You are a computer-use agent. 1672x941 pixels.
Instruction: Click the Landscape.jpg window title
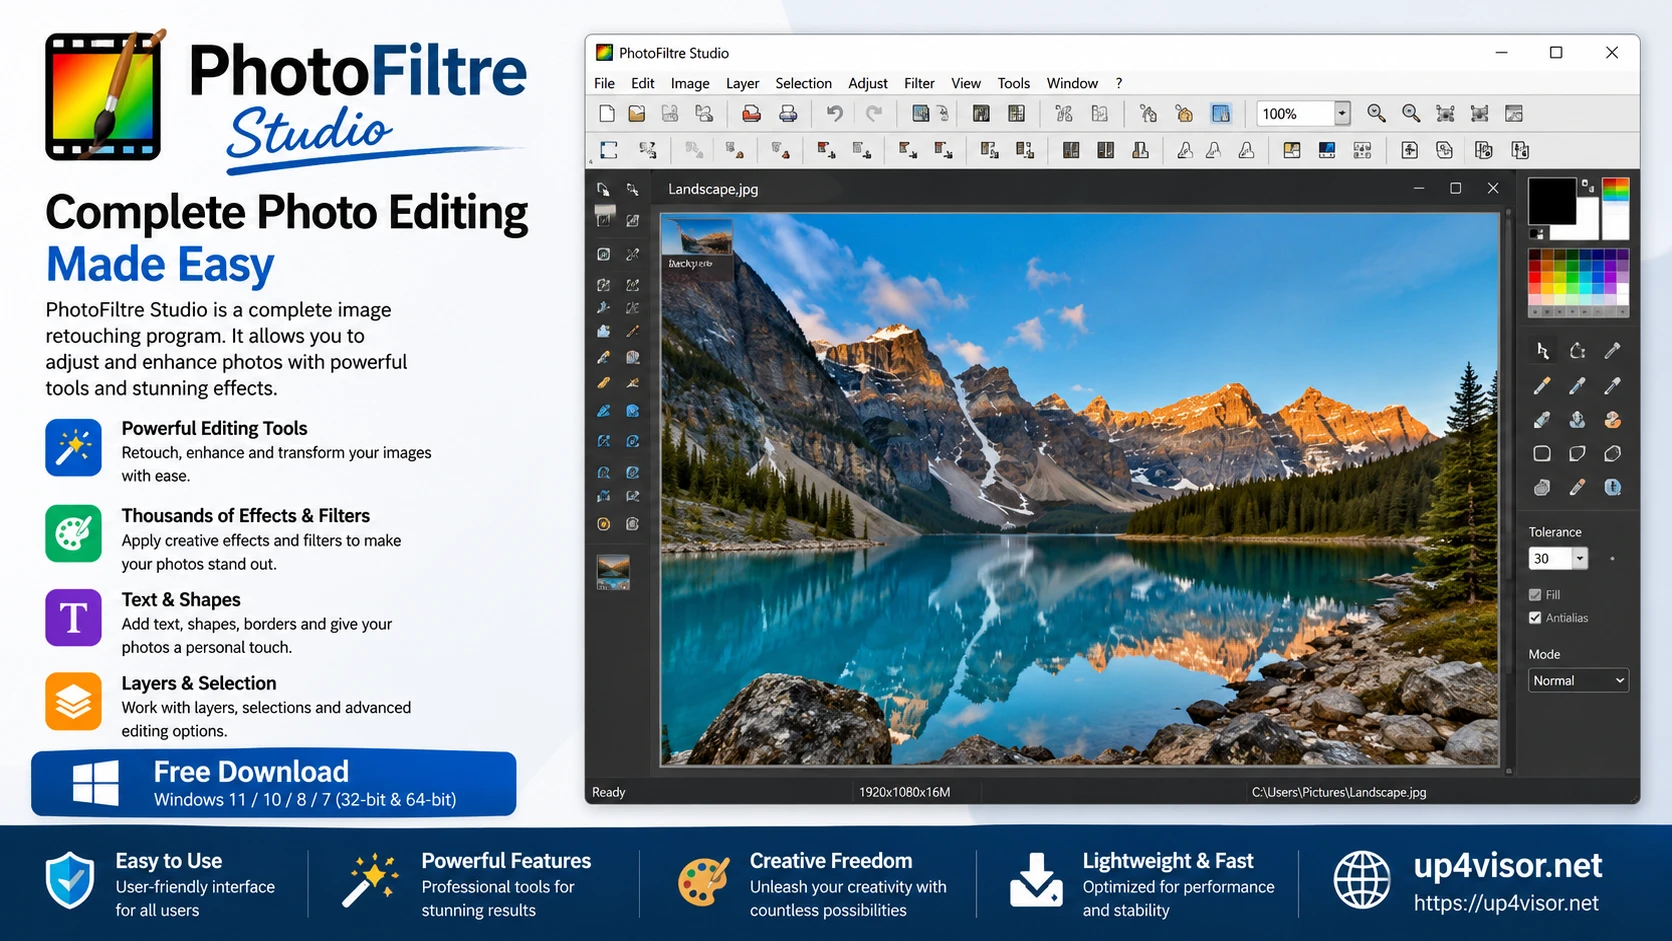[x=713, y=189]
